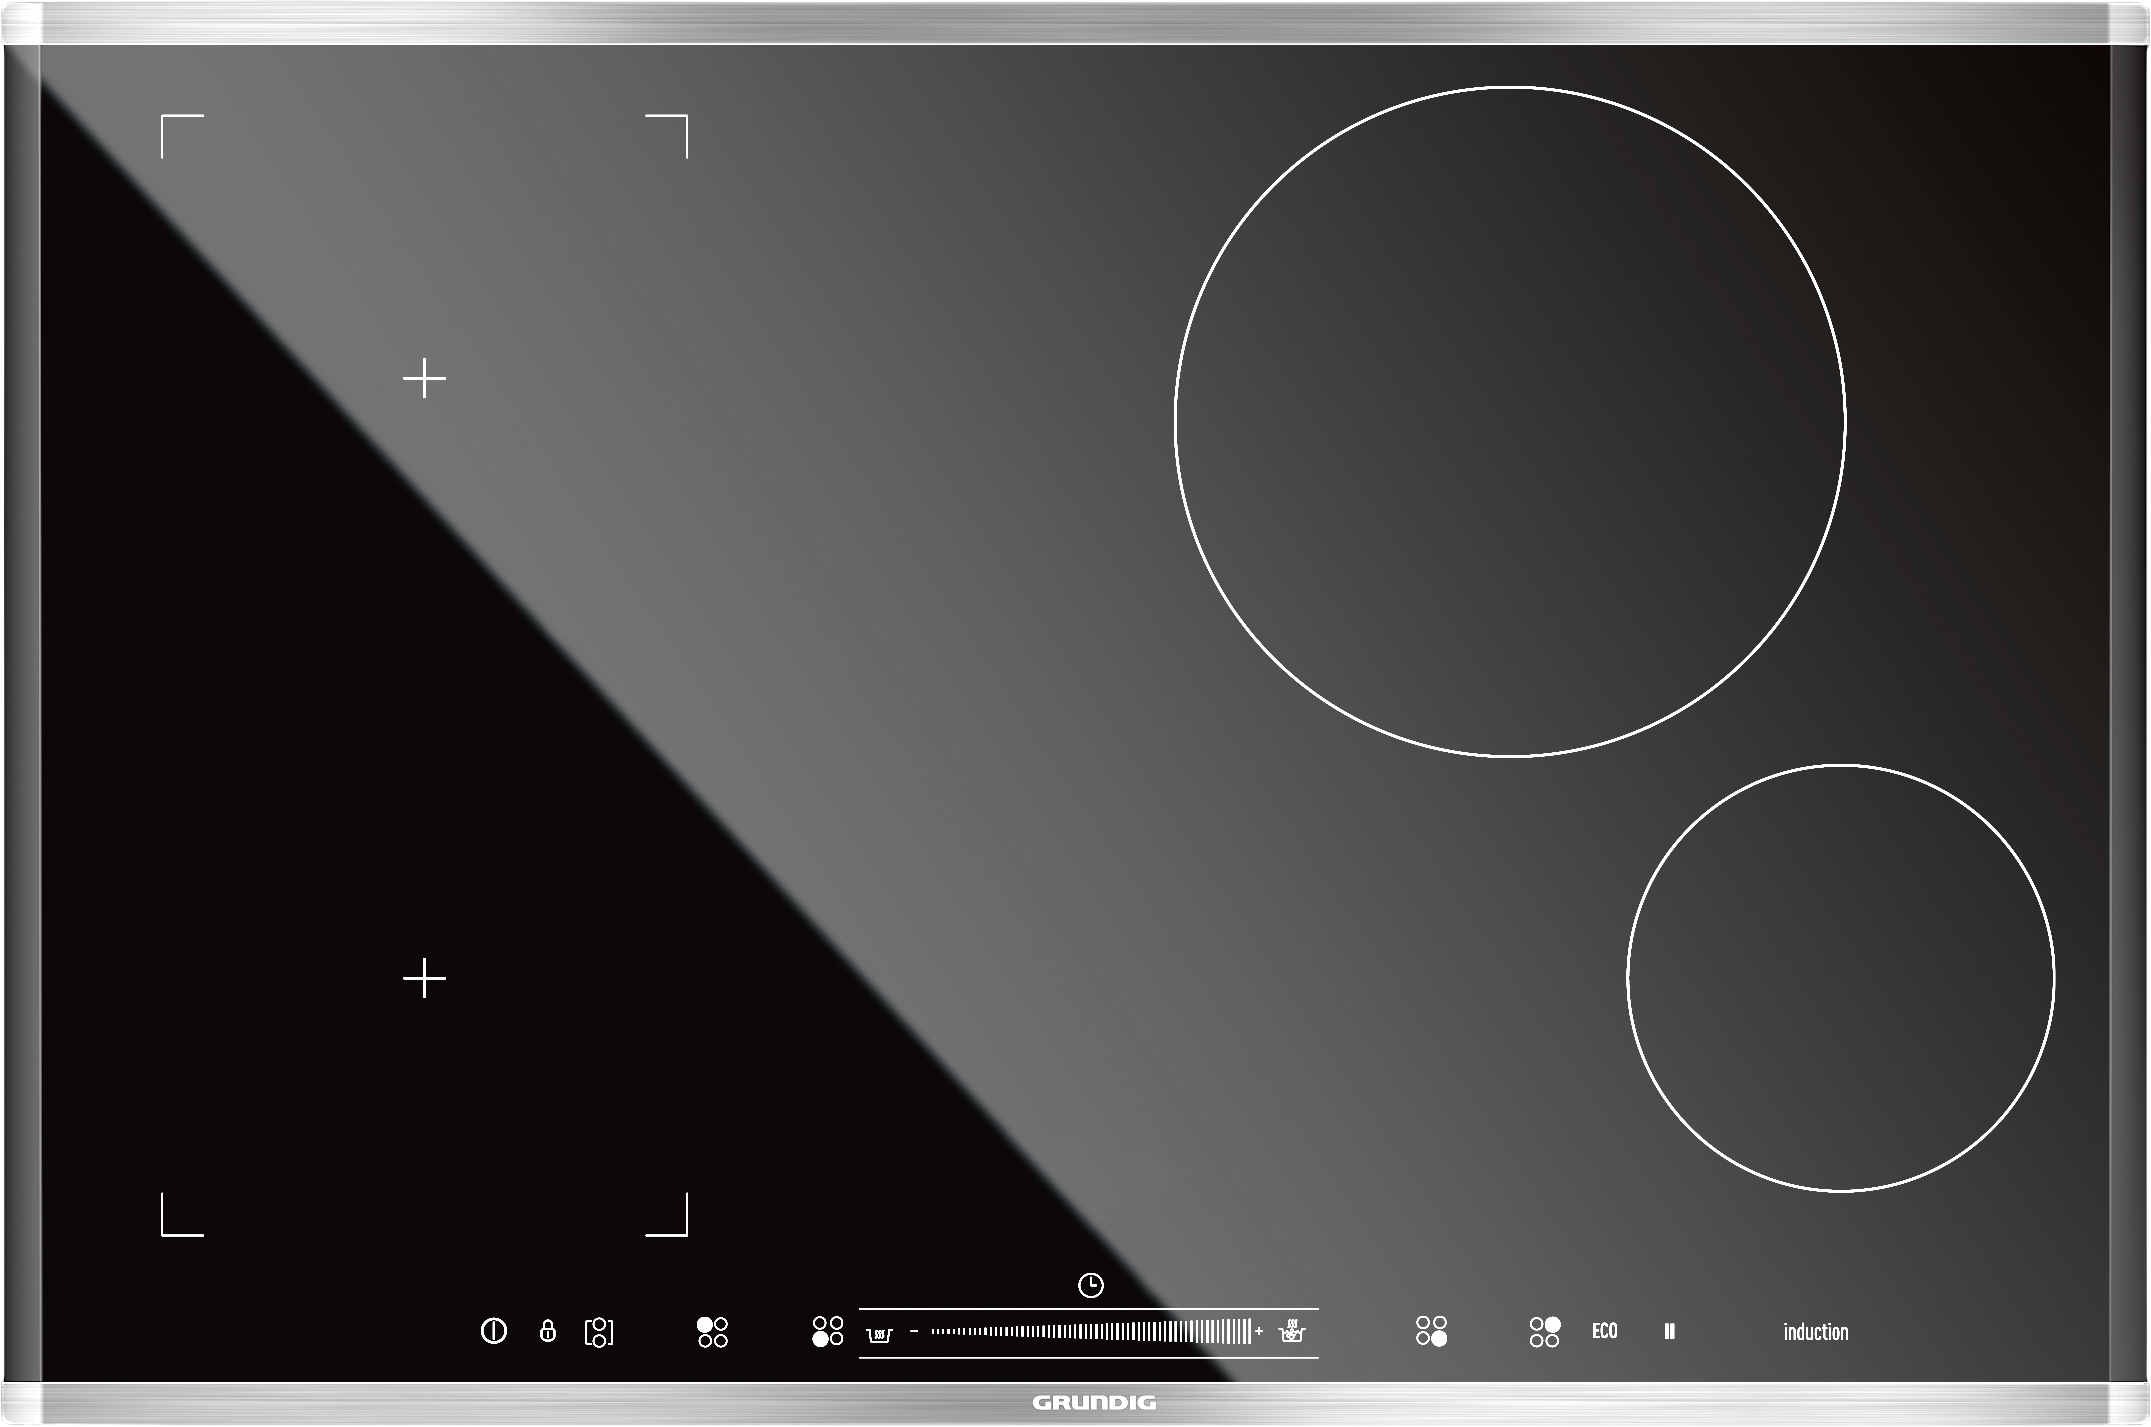Activate the booster icon right of the slider
The image size is (2151, 1427).
point(1294,1333)
